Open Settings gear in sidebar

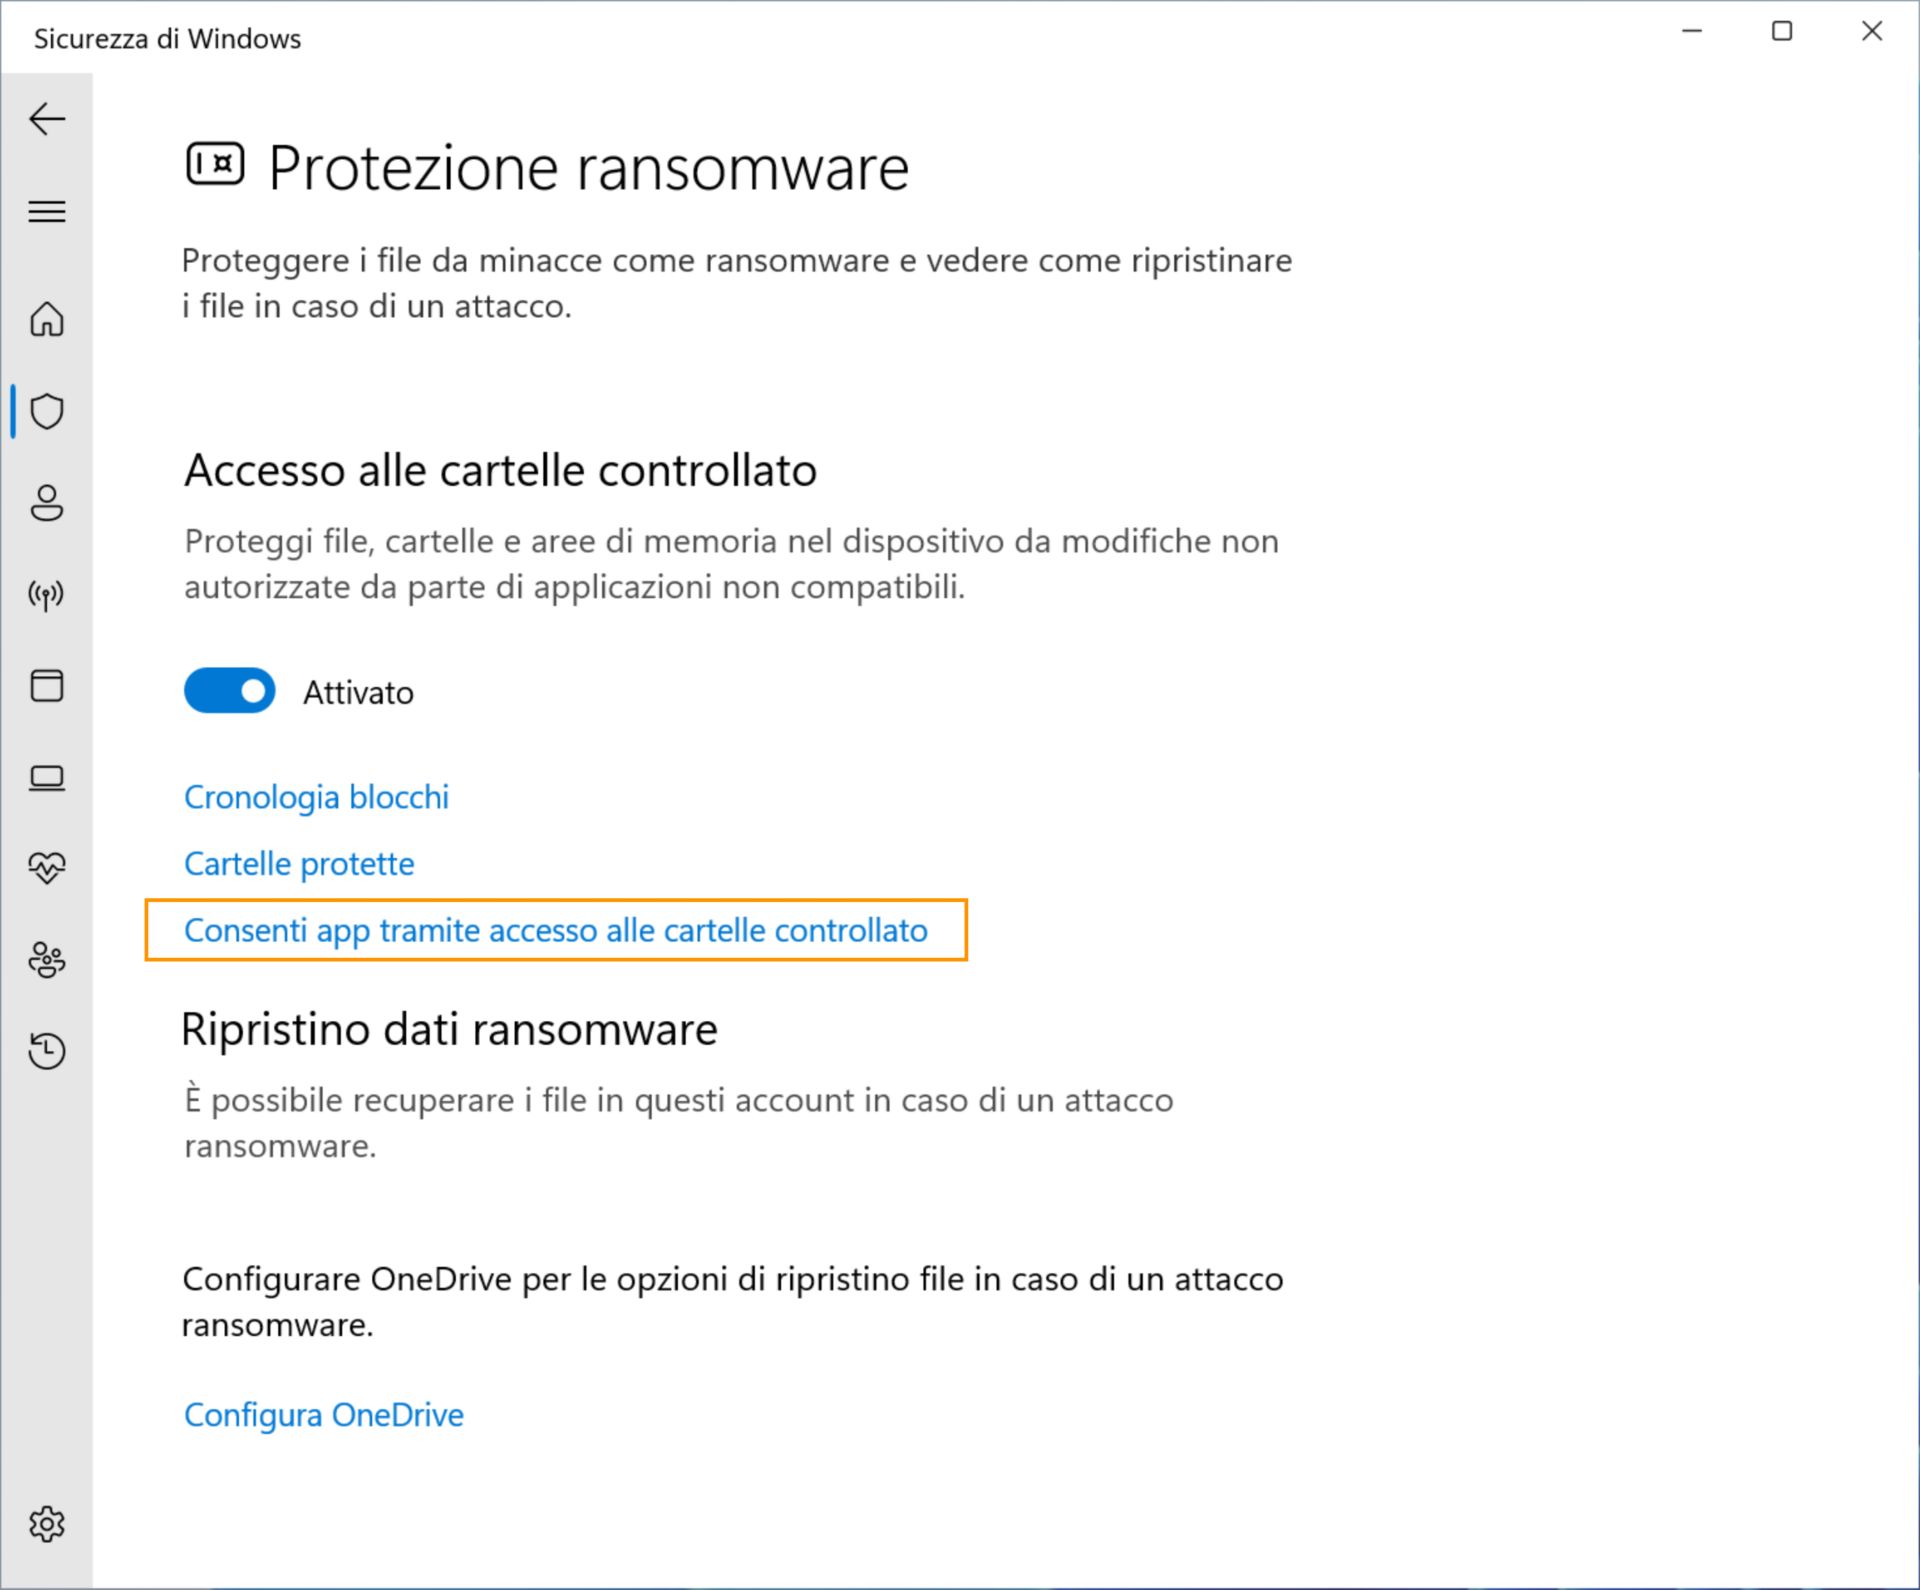tap(47, 1524)
